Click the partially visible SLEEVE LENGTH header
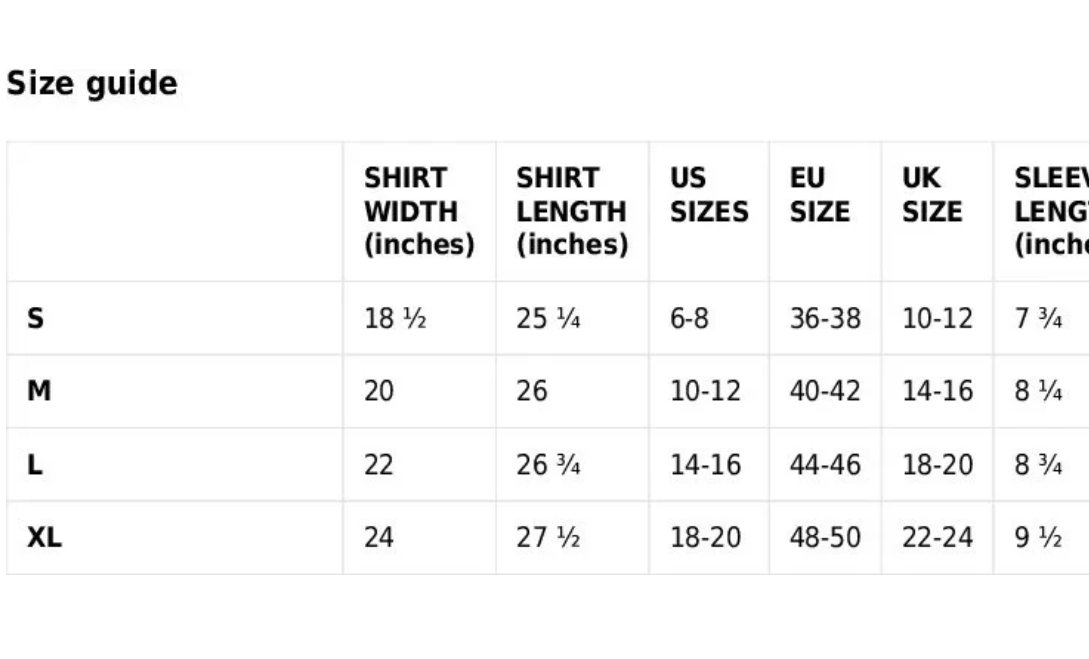This screenshot has width=1089, height=659. (x=1050, y=211)
